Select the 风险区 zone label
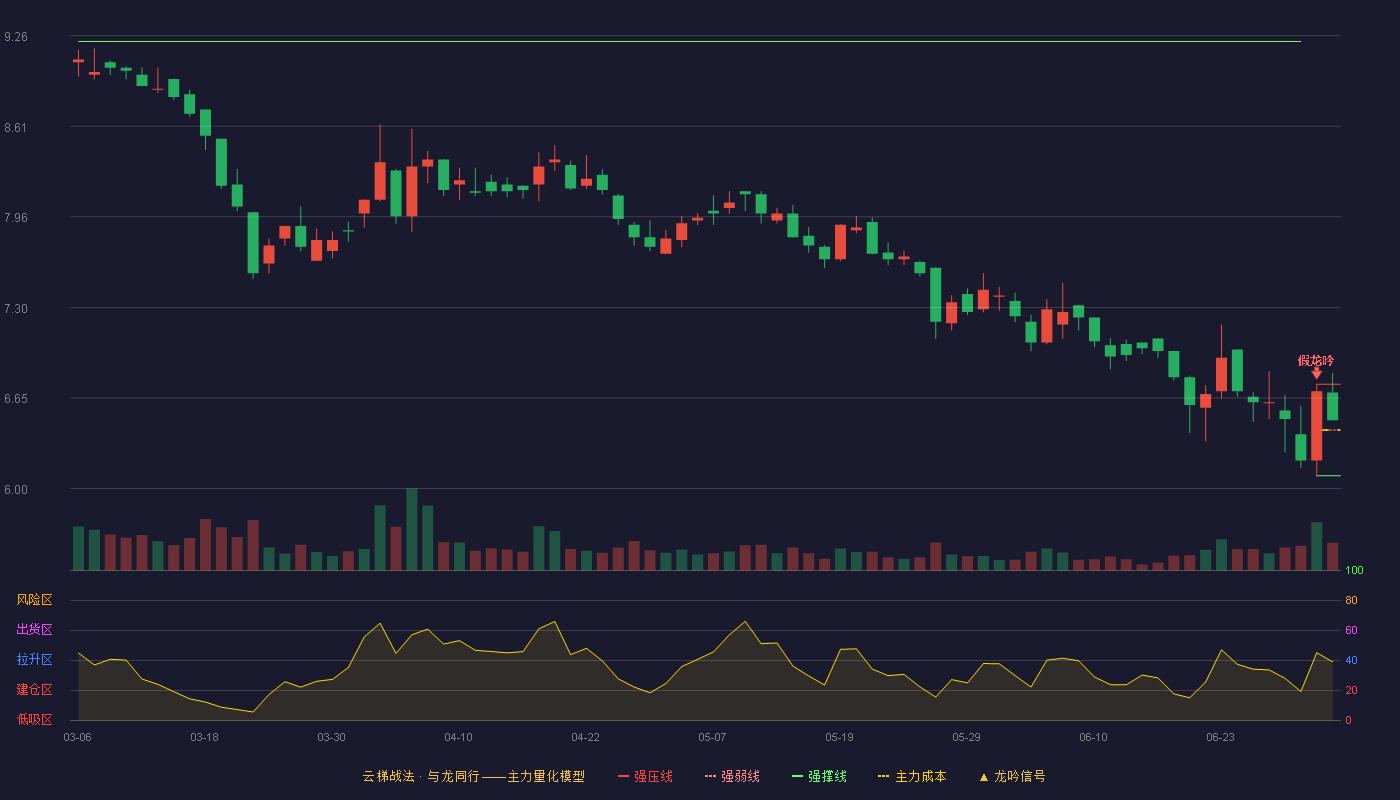The height and width of the screenshot is (800, 1400). [35, 600]
